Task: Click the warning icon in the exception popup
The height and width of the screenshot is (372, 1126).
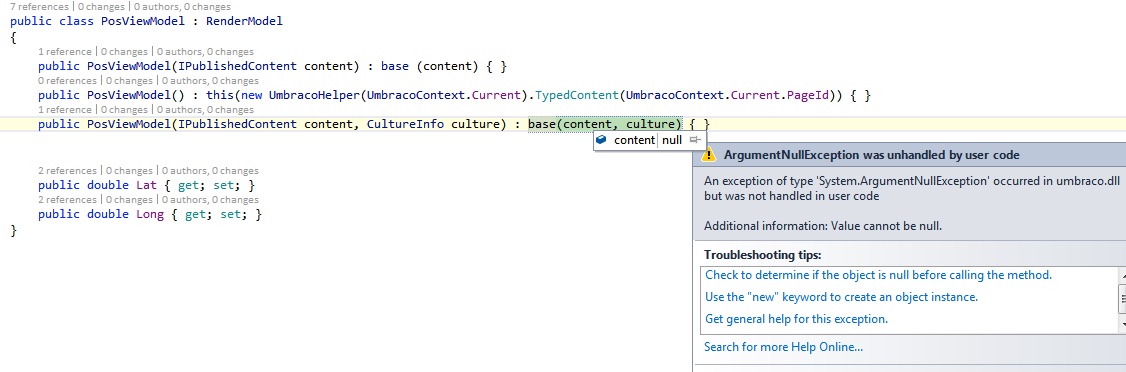Action: tap(708, 154)
